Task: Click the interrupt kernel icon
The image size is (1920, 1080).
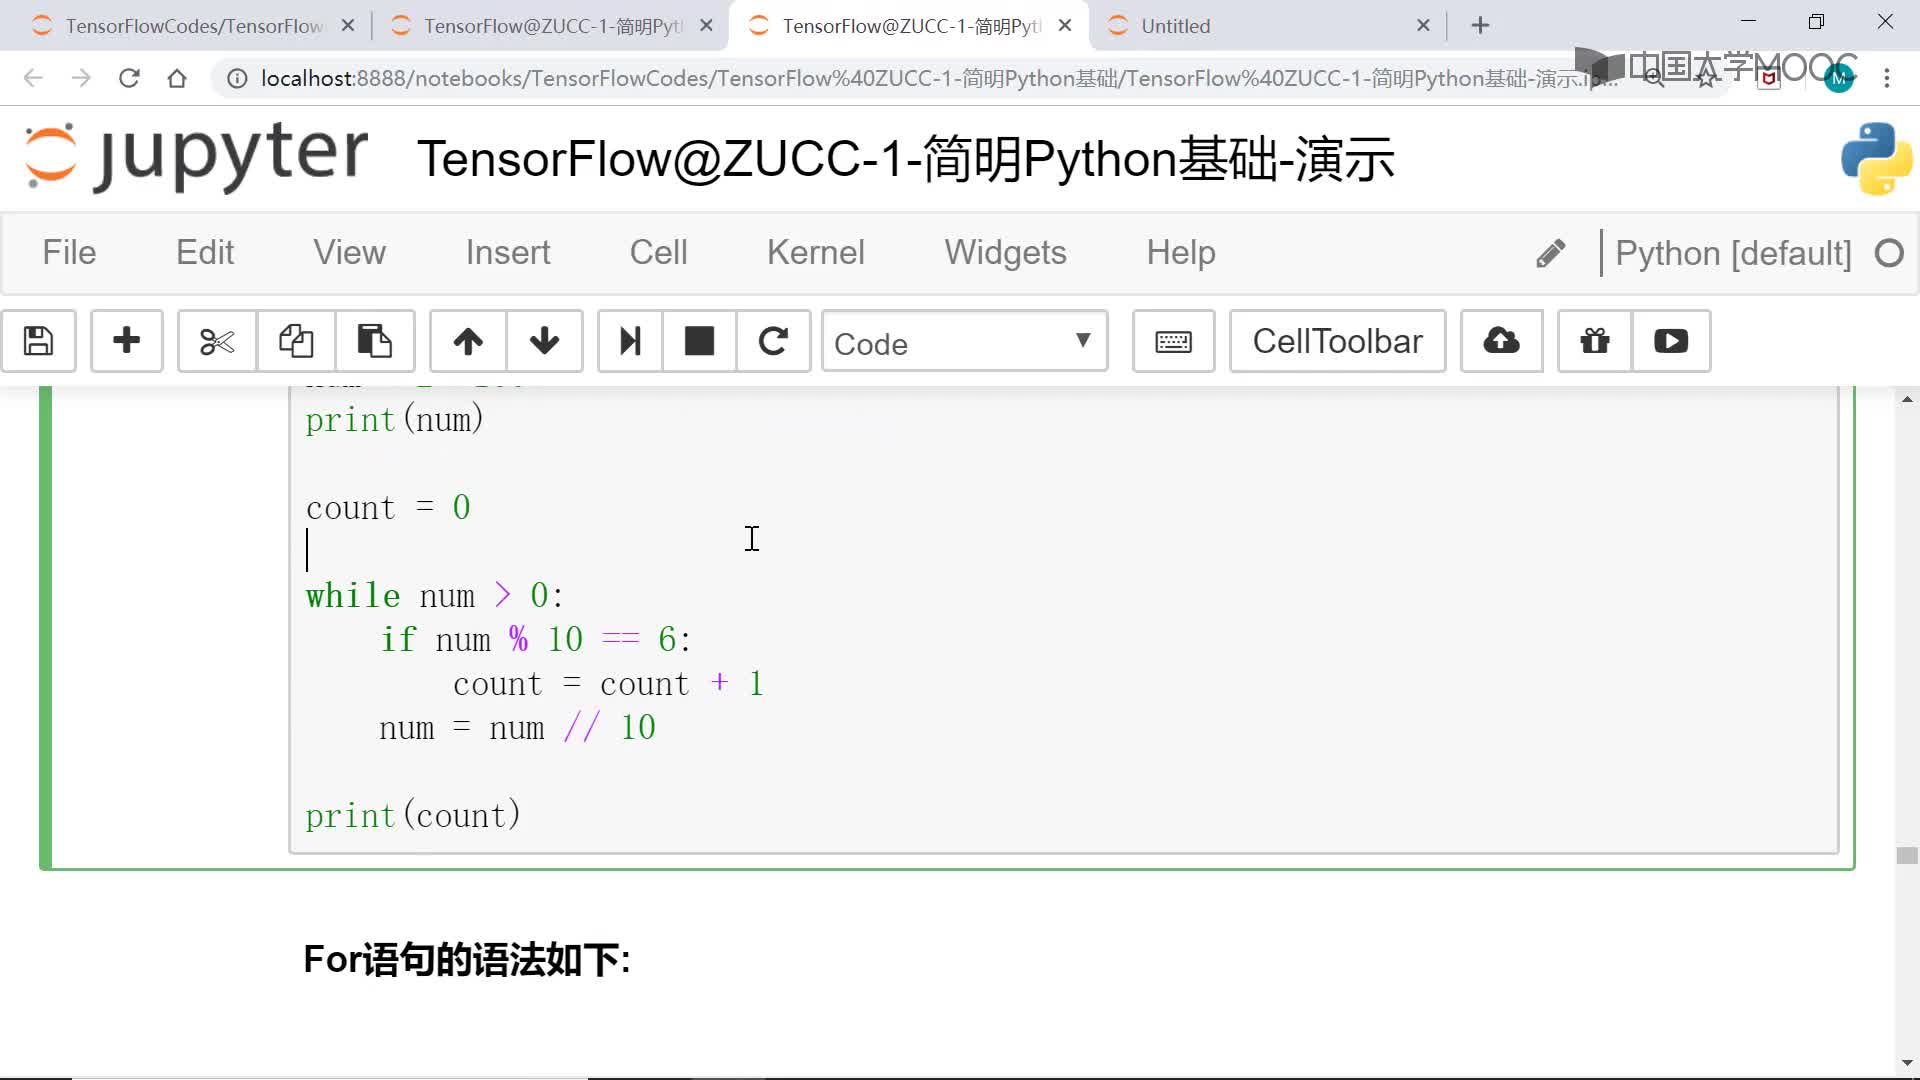Action: point(699,342)
